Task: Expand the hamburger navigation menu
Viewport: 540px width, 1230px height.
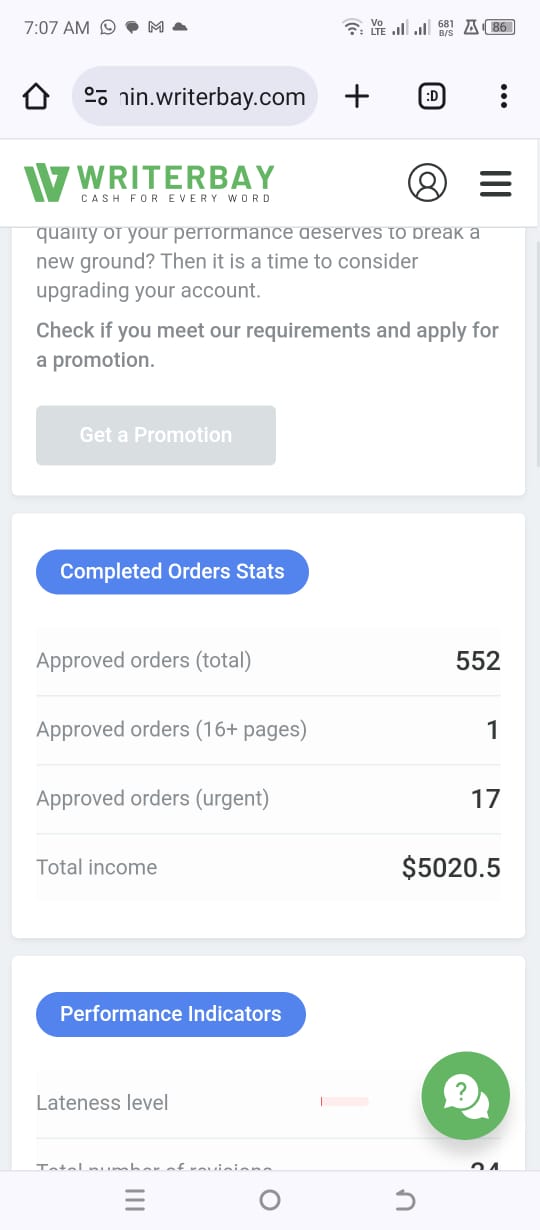Action: pyautogui.click(x=496, y=183)
